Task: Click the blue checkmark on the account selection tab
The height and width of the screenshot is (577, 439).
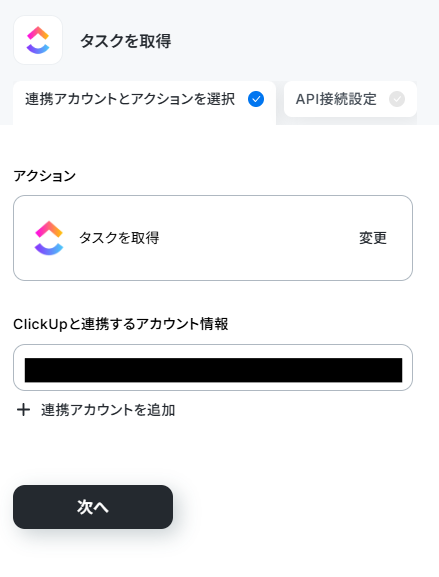Action: [256, 99]
